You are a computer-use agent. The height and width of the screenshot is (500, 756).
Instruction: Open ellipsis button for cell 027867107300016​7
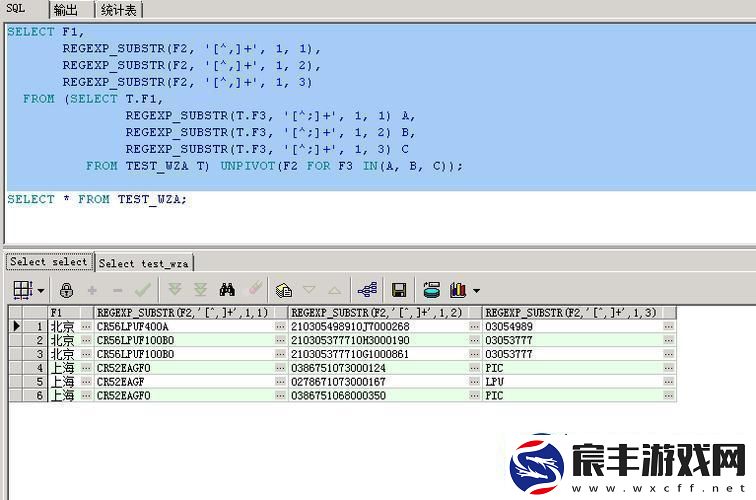[x=474, y=381]
